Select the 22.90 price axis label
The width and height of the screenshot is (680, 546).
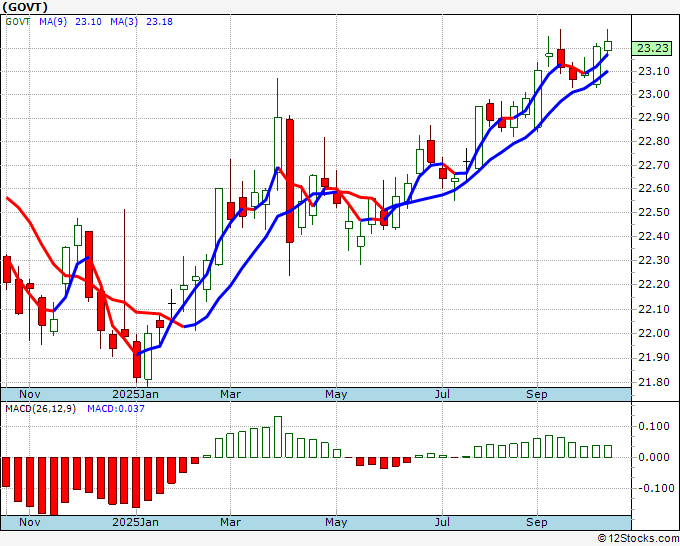[x=654, y=118]
